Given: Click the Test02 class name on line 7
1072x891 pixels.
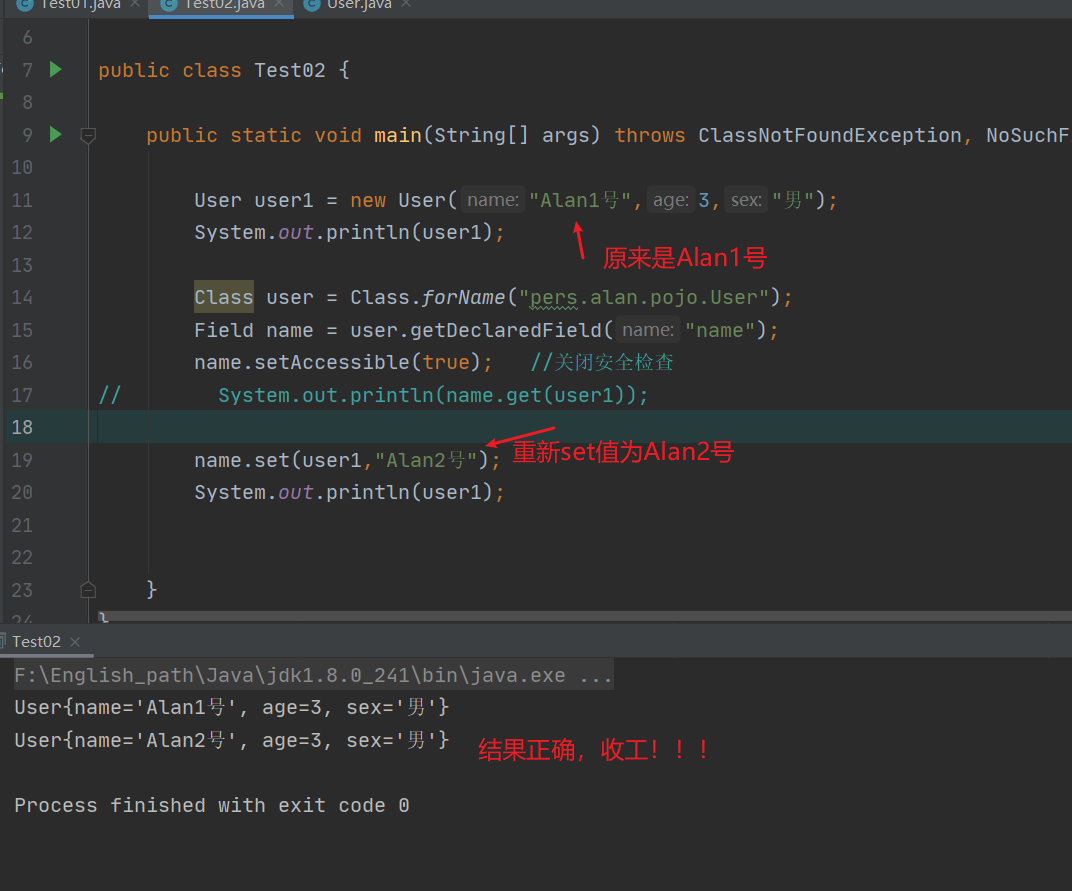Looking at the screenshot, I should click(x=289, y=70).
